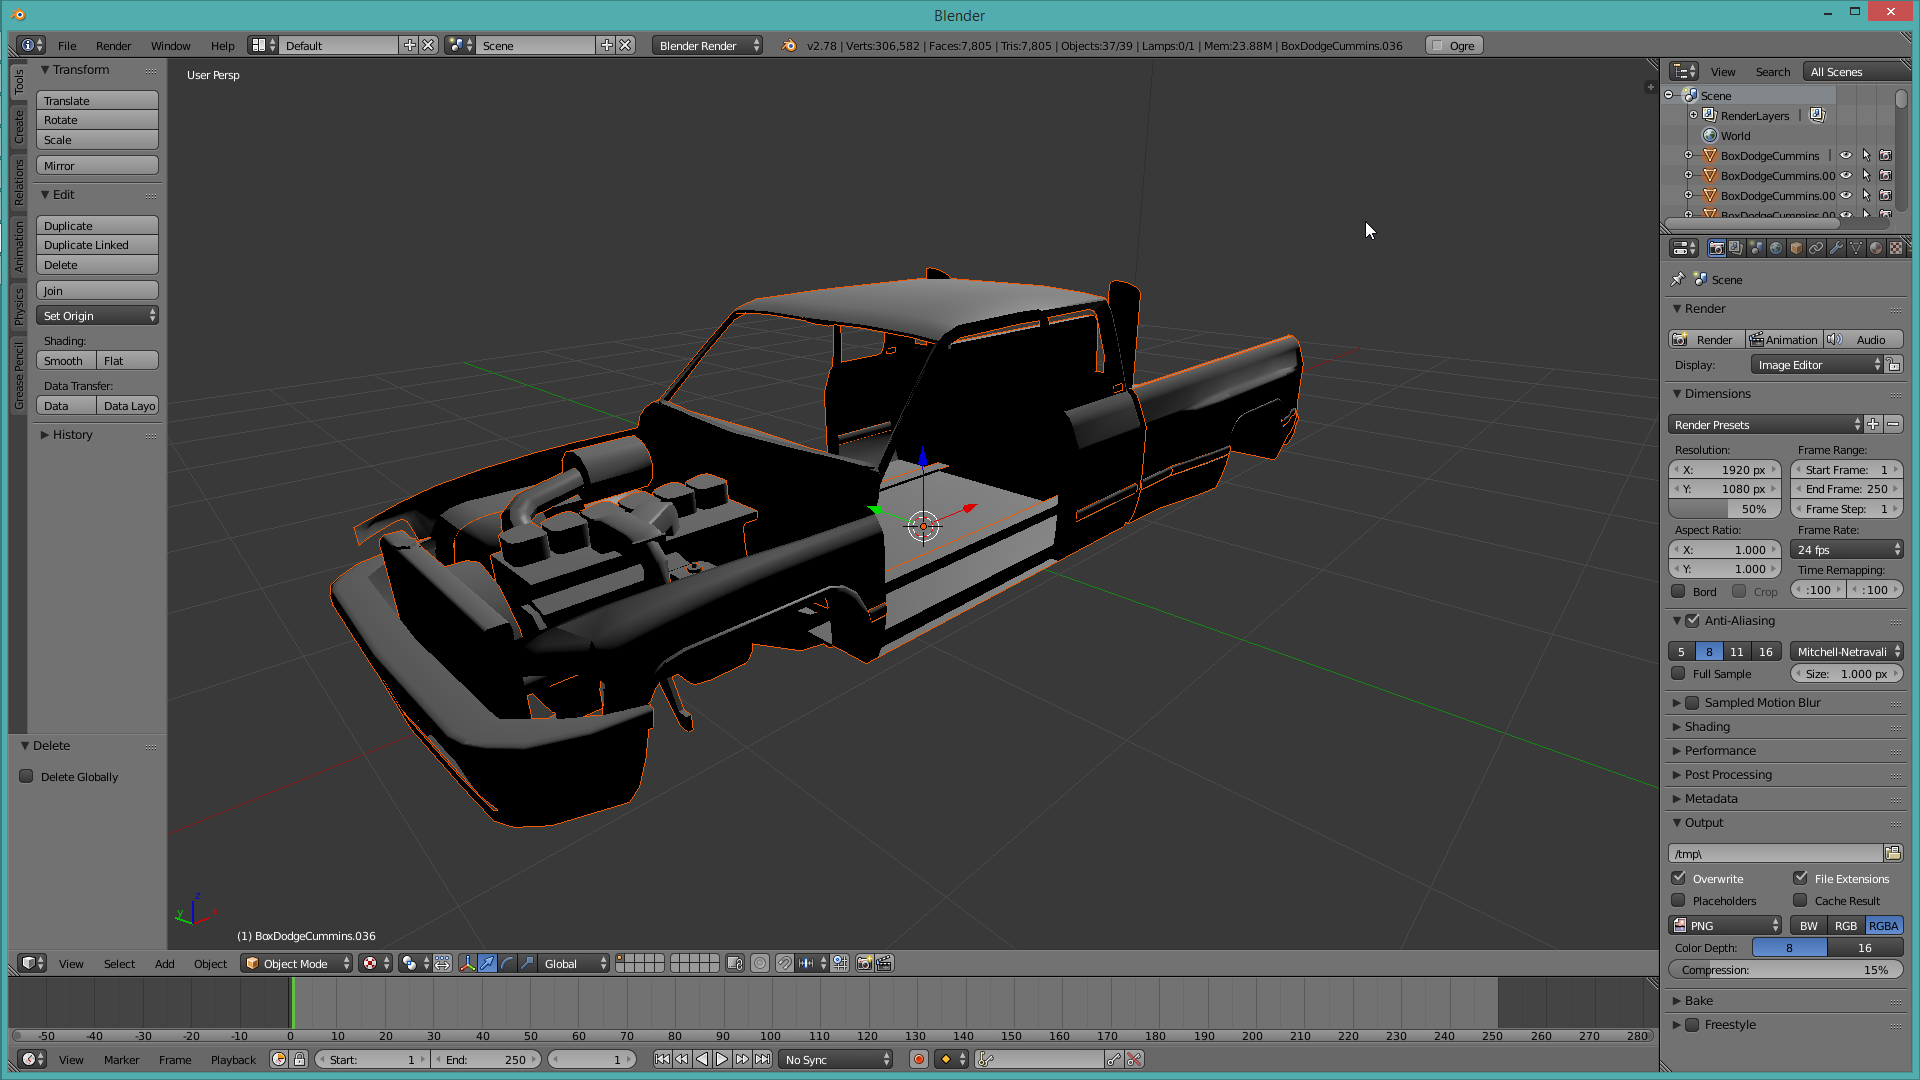
Task: Select the rotate manipulator icon
Action: 507,963
